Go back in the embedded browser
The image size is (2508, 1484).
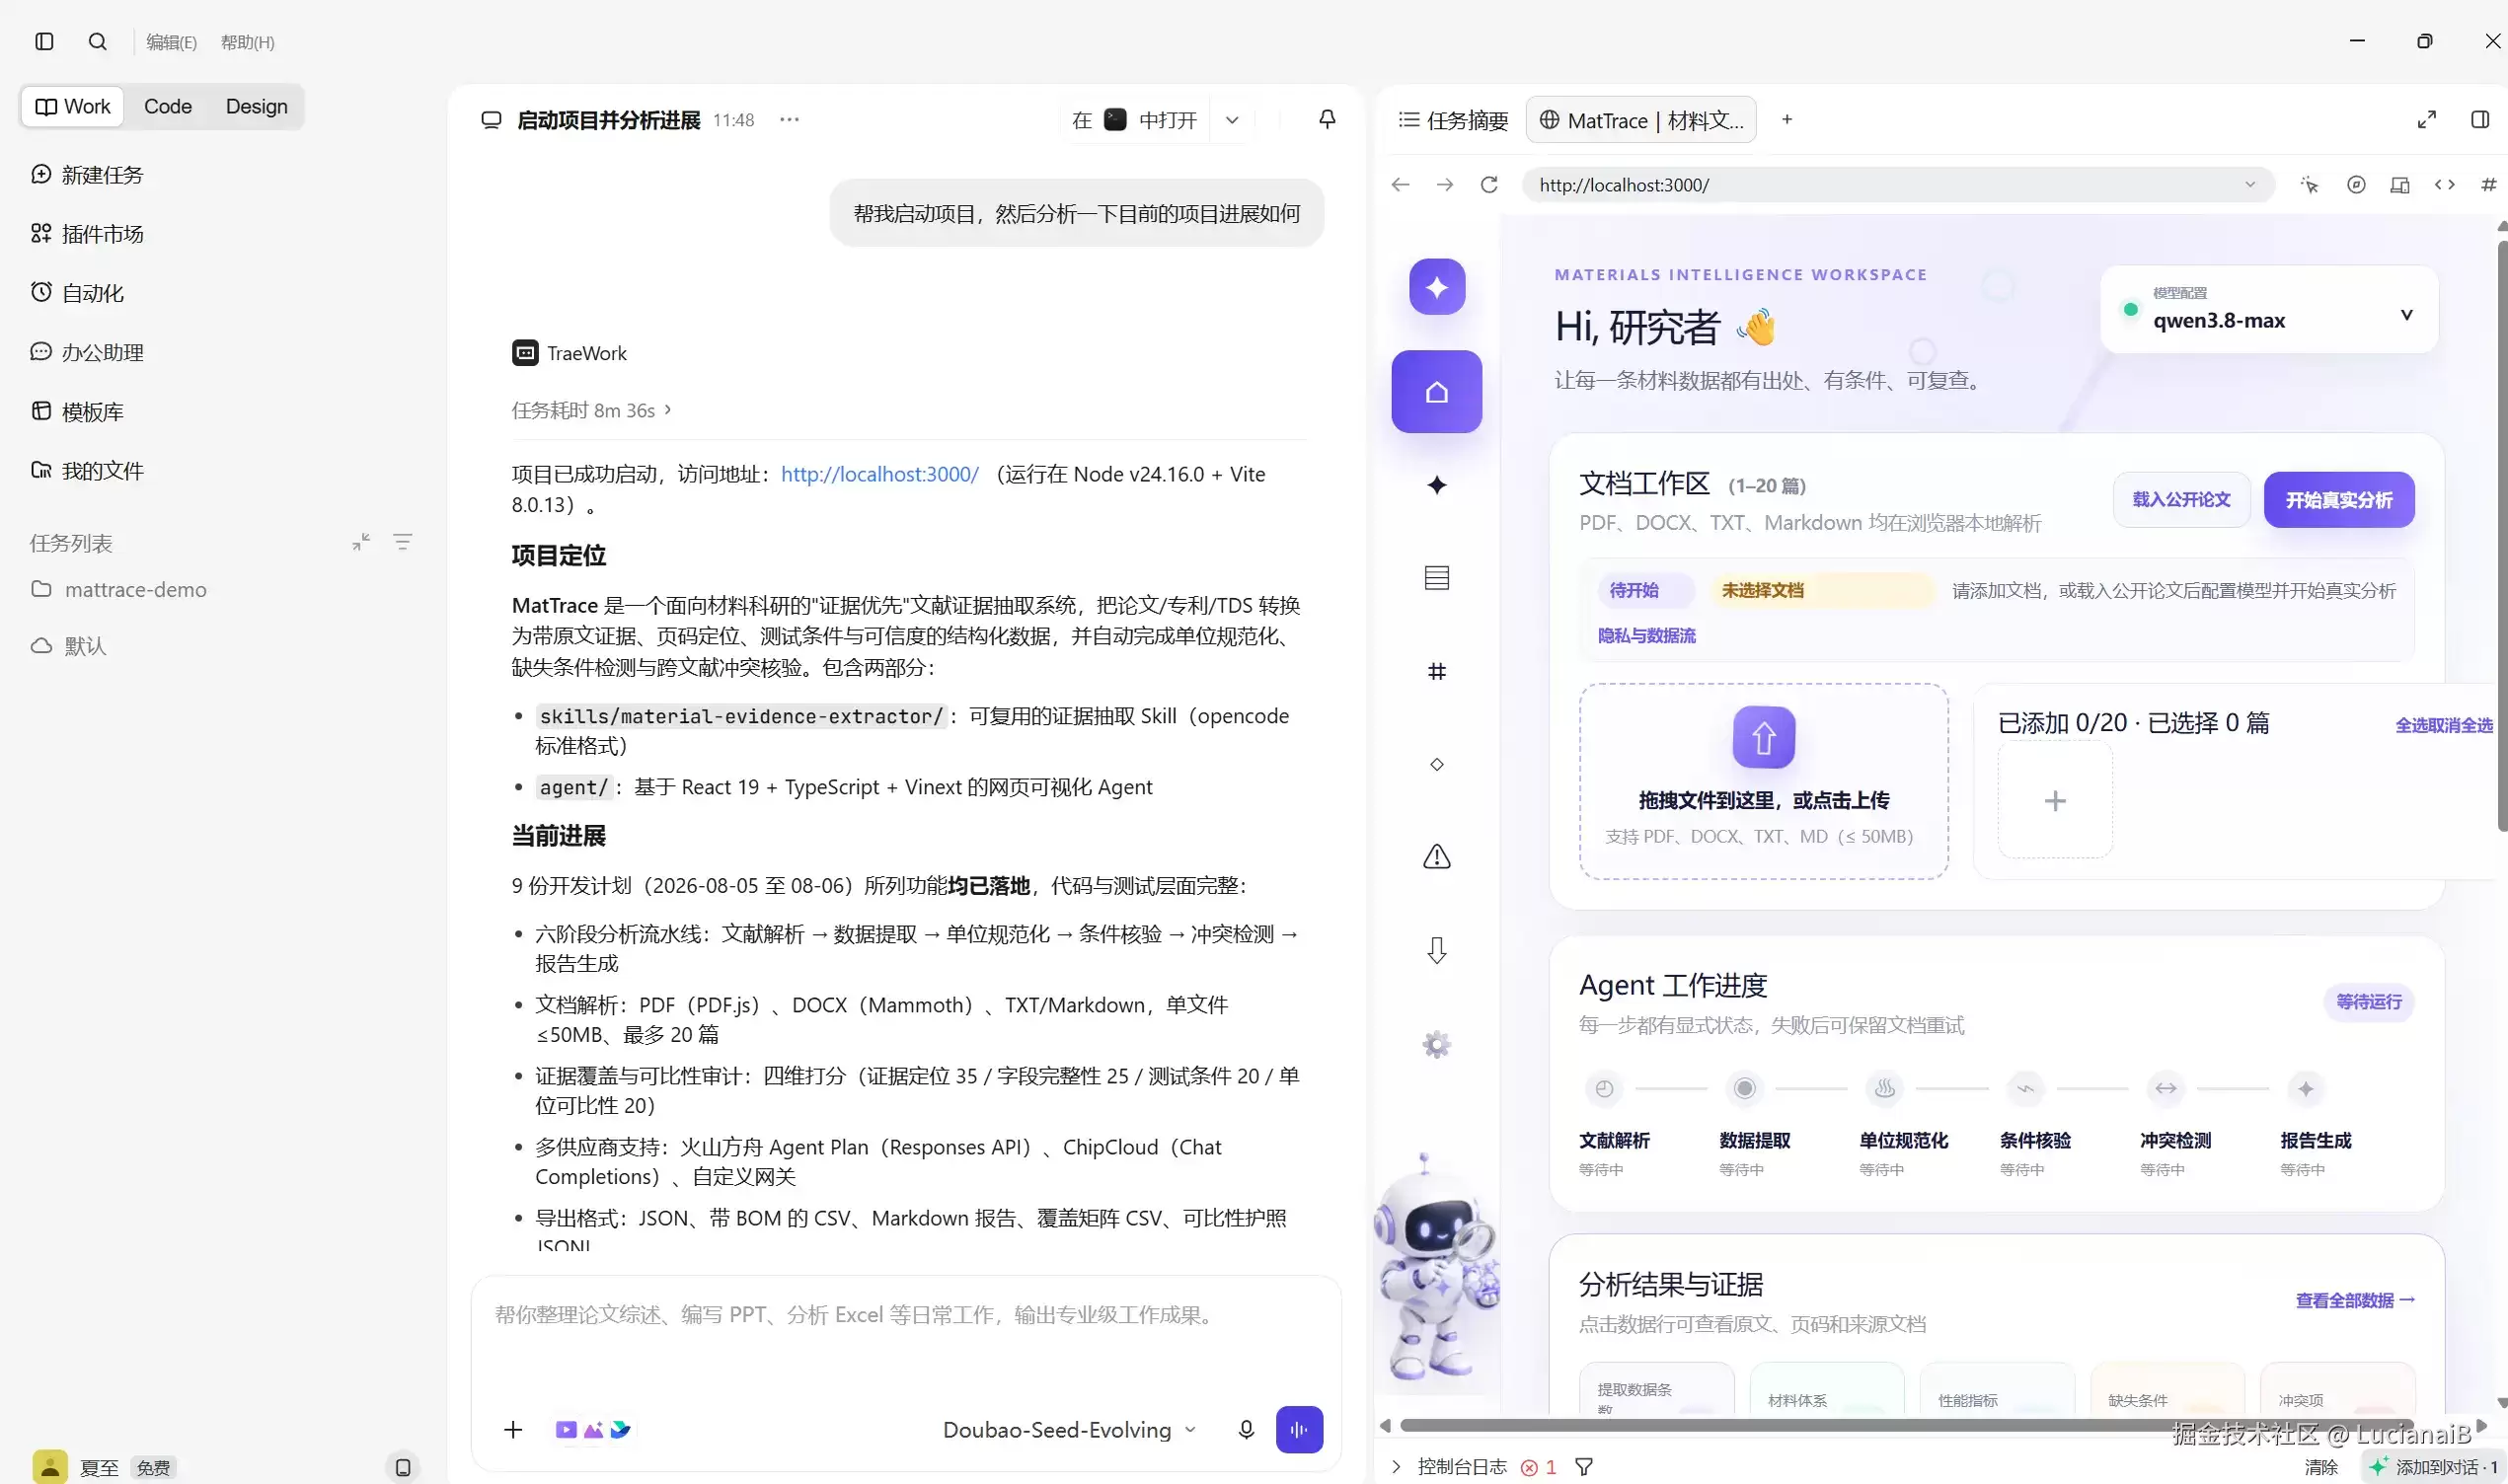pyautogui.click(x=1400, y=184)
